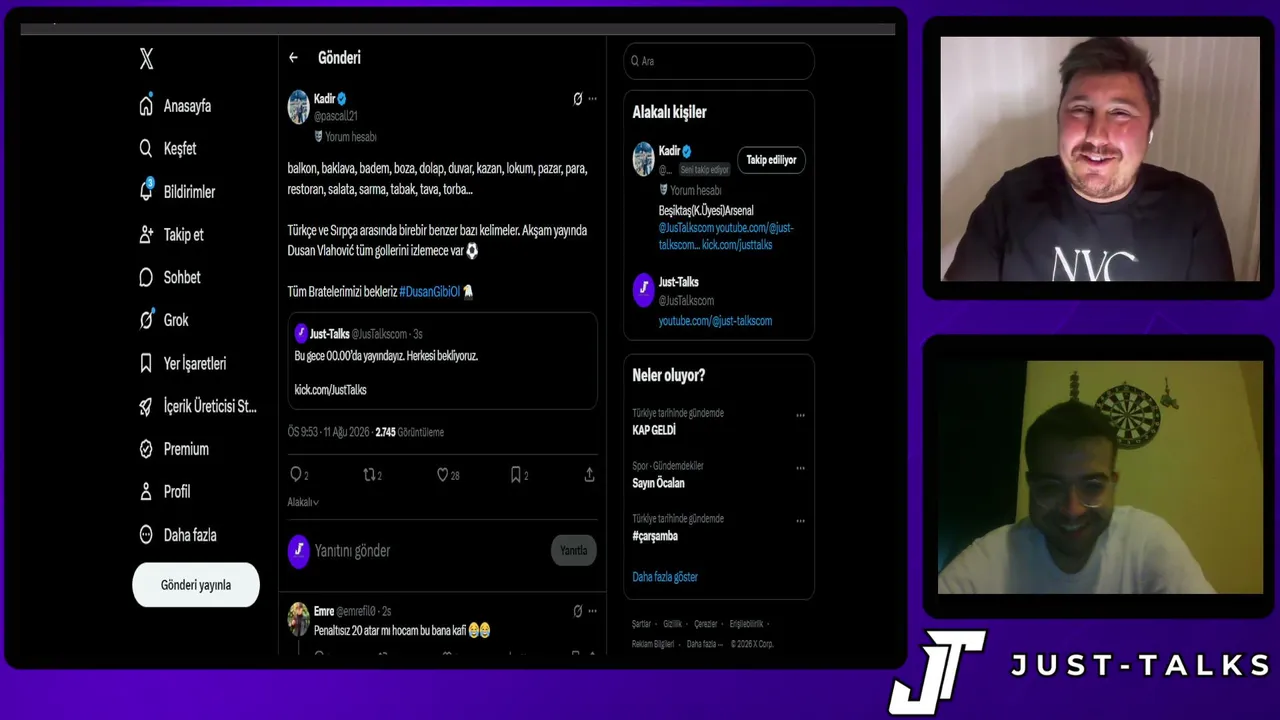Image resolution: width=1280 pixels, height=720 pixels.
Task: Open the options dots next to KAP GELDİ
Action: (800, 415)
